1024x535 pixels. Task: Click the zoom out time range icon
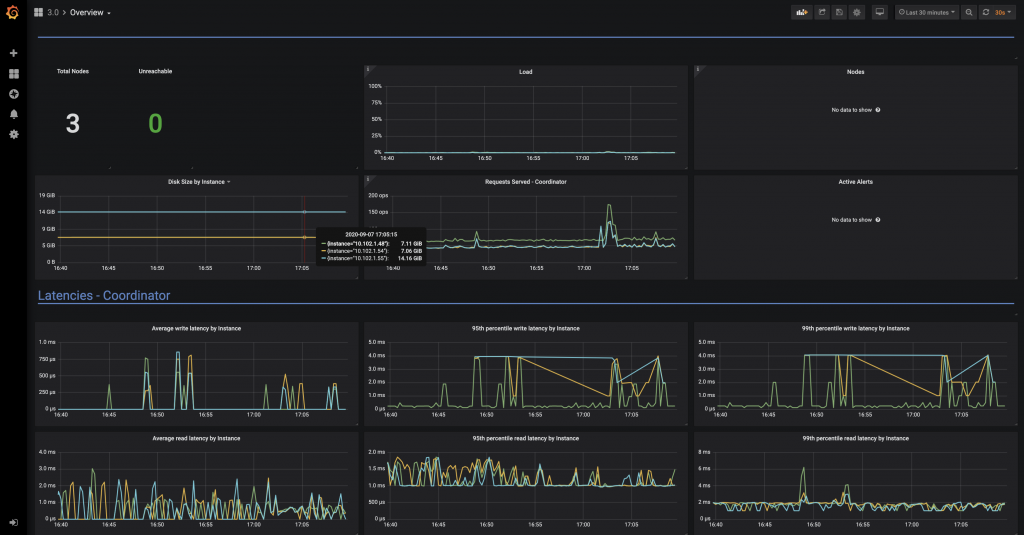(969, 12)
